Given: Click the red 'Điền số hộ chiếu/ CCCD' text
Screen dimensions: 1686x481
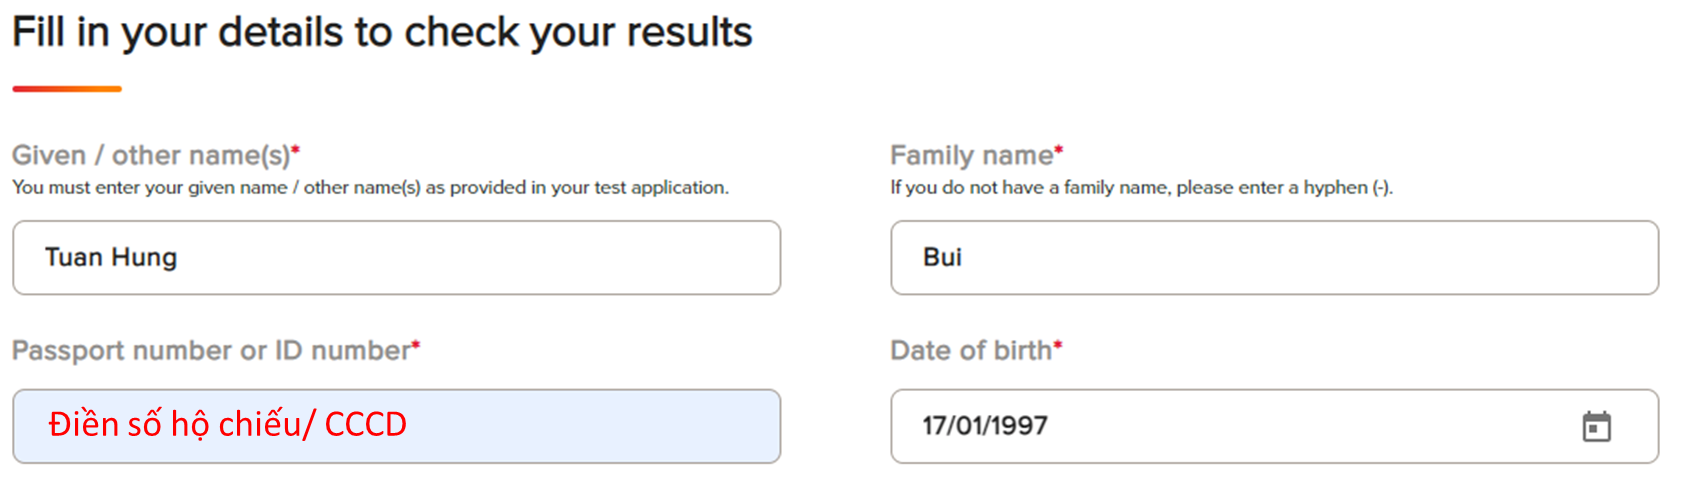Looking at the screenshot, I should tap(228, 425).
